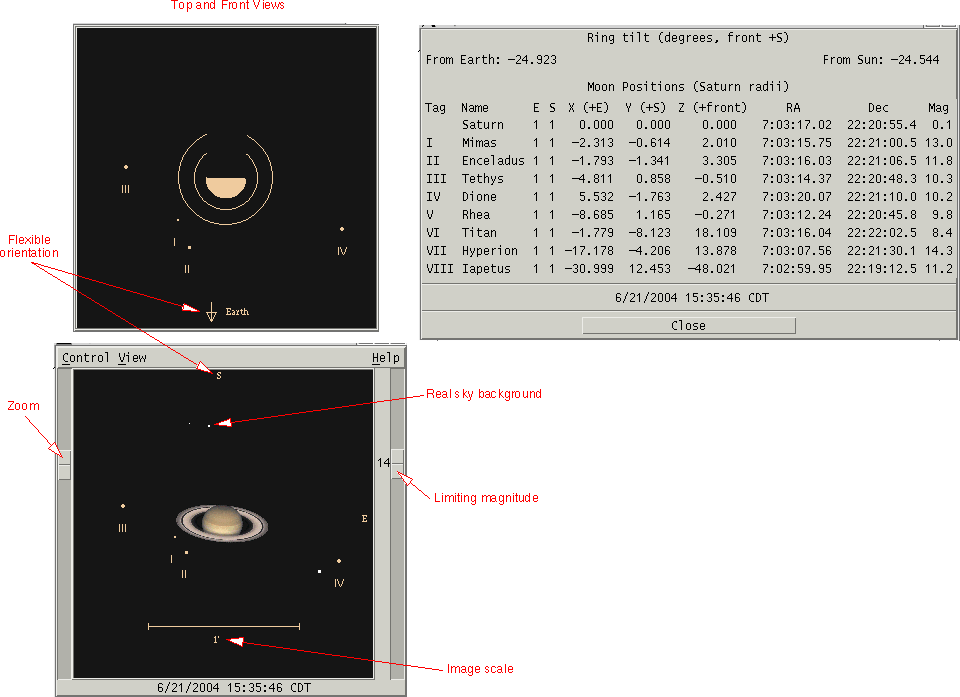Click moon III dot in the sky view
Viewport: 960px width, 697px height.
coord(123,506)
